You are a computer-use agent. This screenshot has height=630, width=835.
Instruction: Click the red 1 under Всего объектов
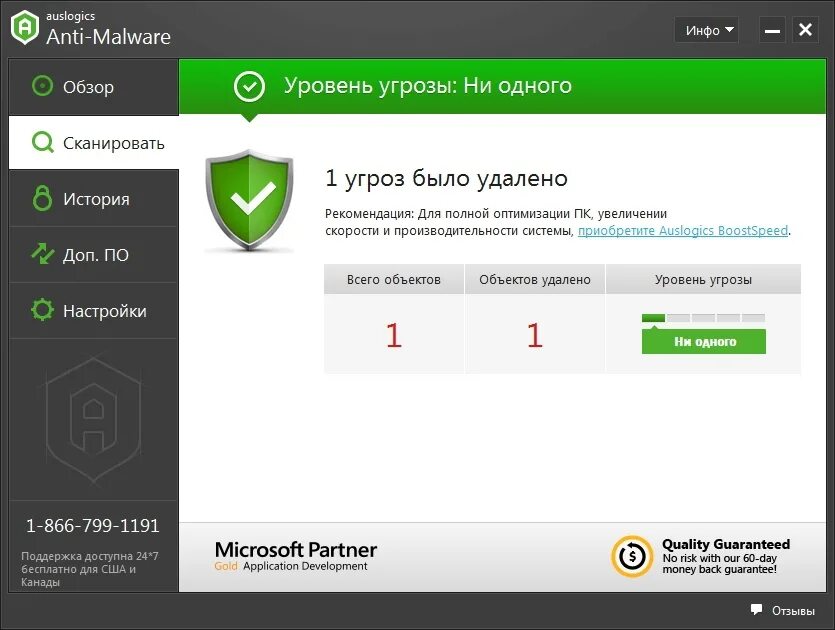pos(394,335)
